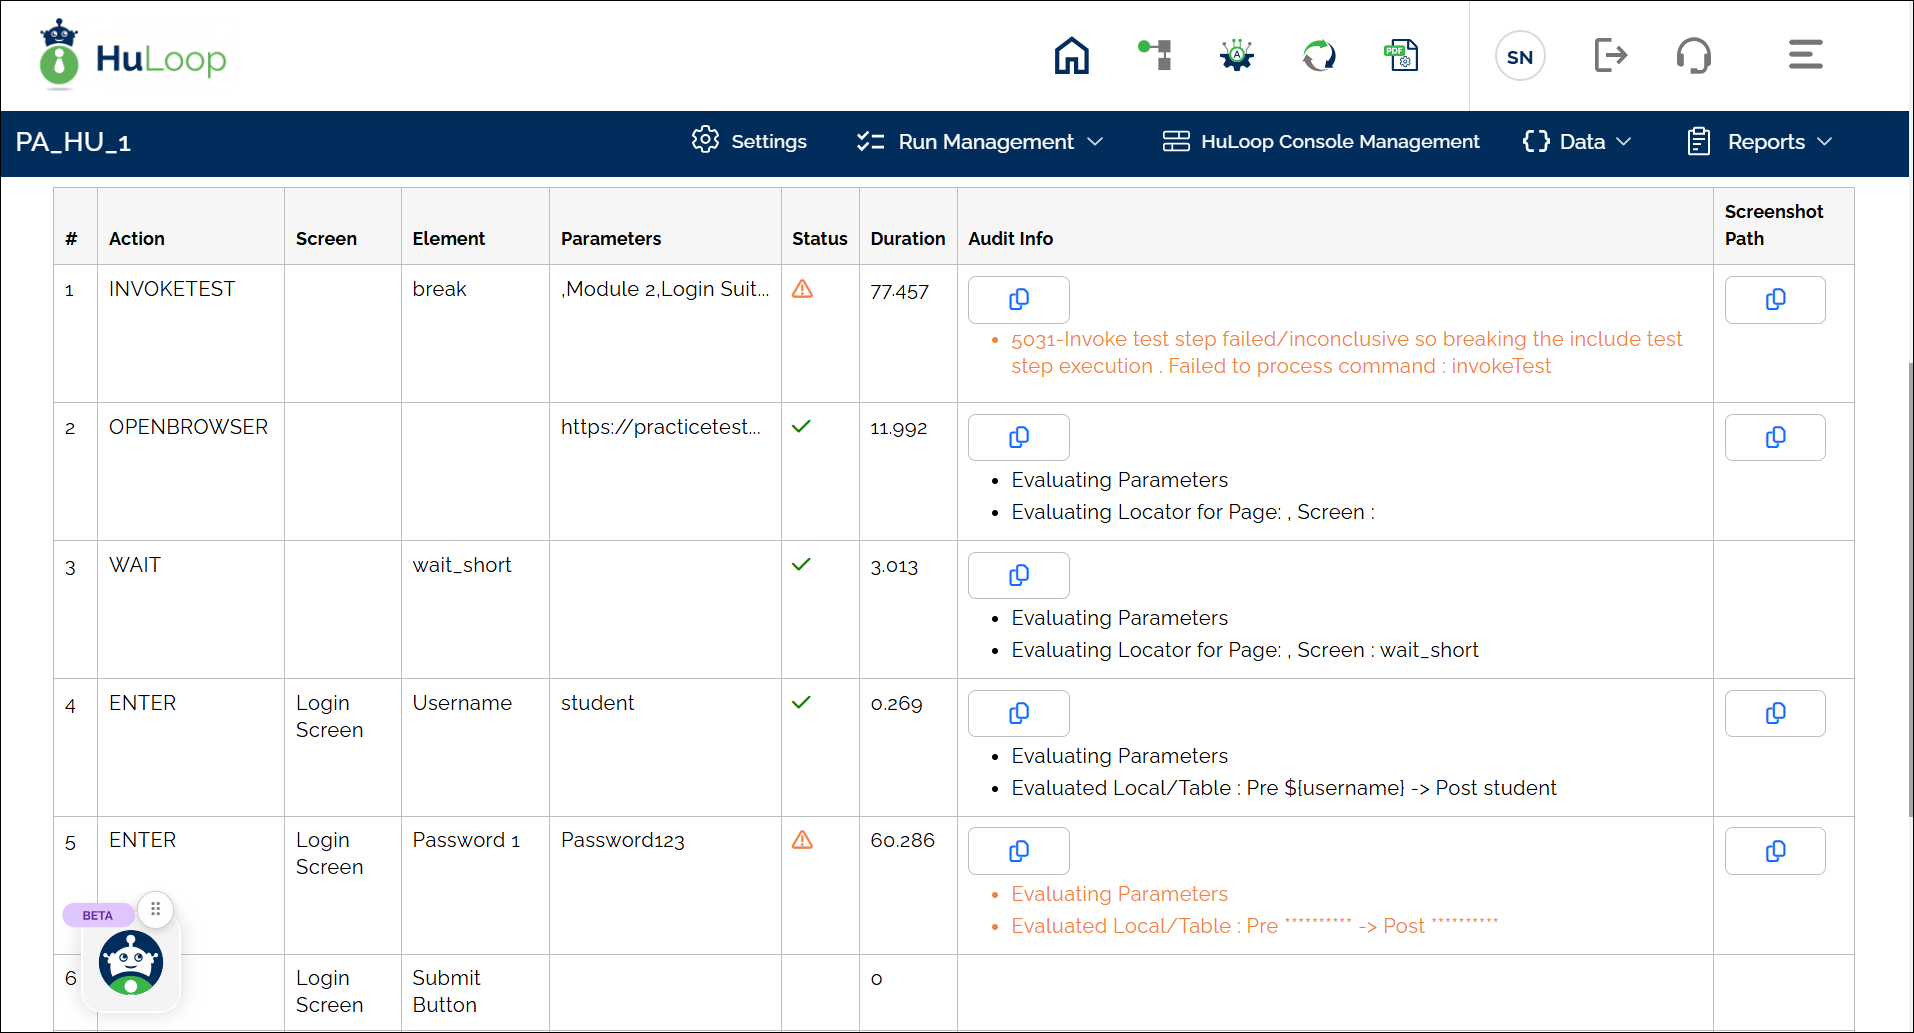Open the hamburger menu
This screenshot has height=1033, width=1914.
1805,55
